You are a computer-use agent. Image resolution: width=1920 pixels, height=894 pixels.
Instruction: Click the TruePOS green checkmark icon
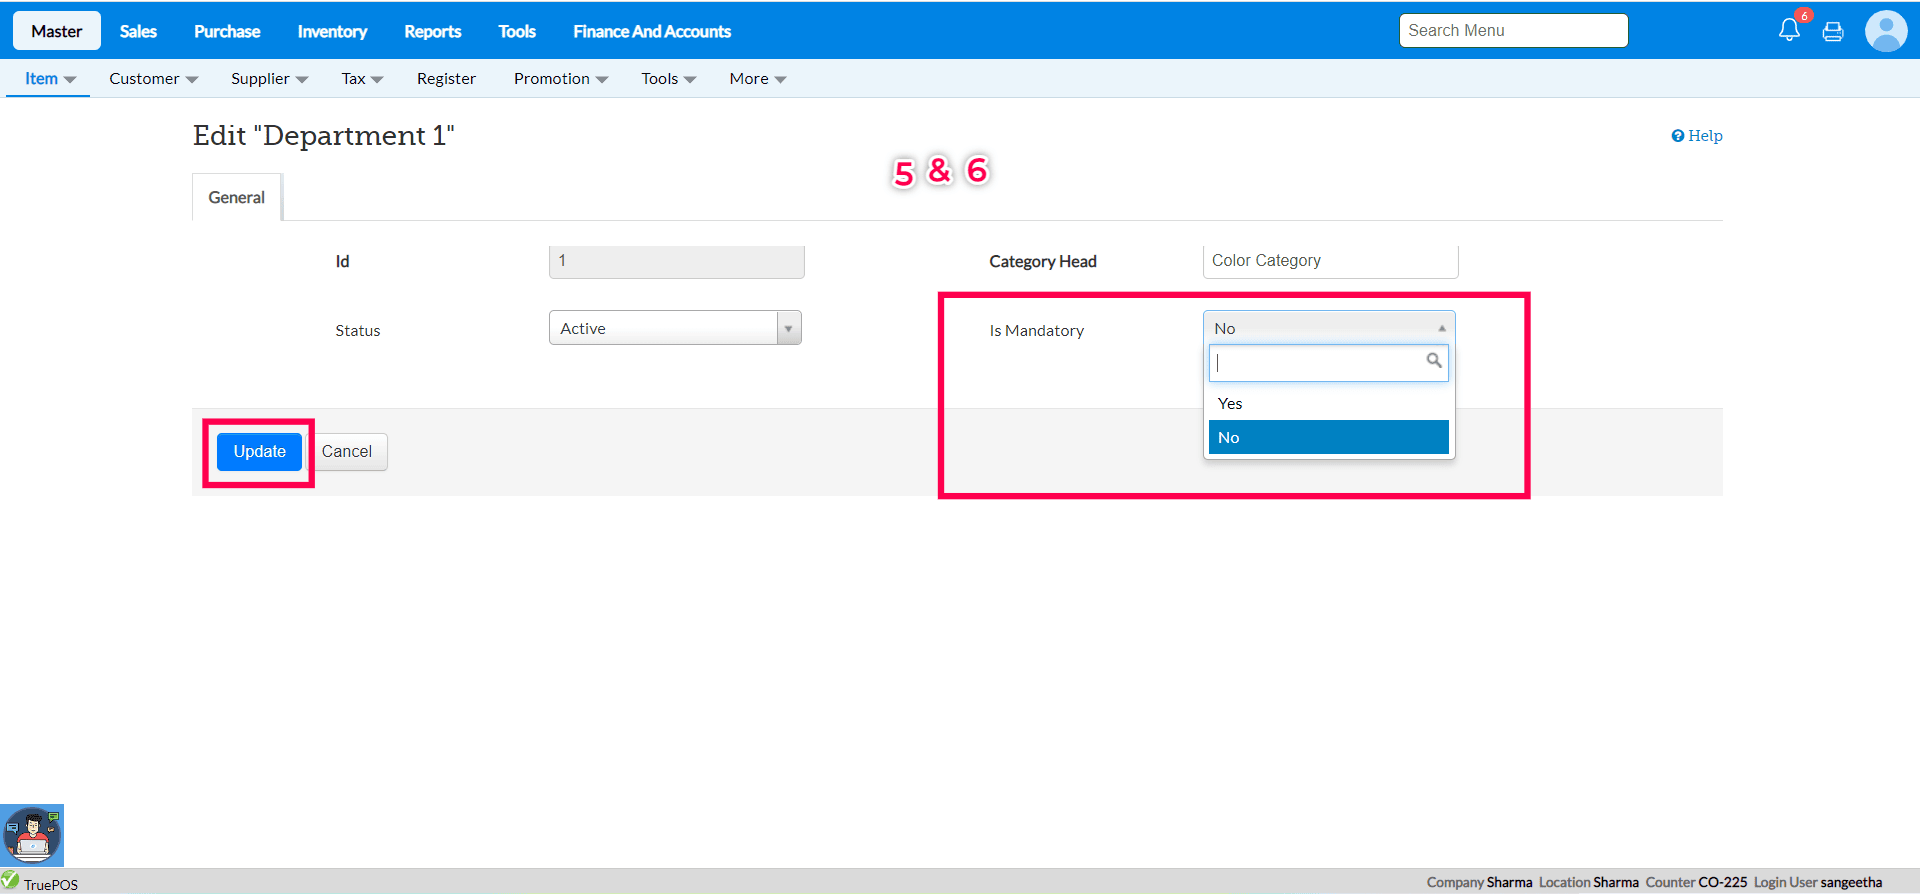tap(10, 880)
